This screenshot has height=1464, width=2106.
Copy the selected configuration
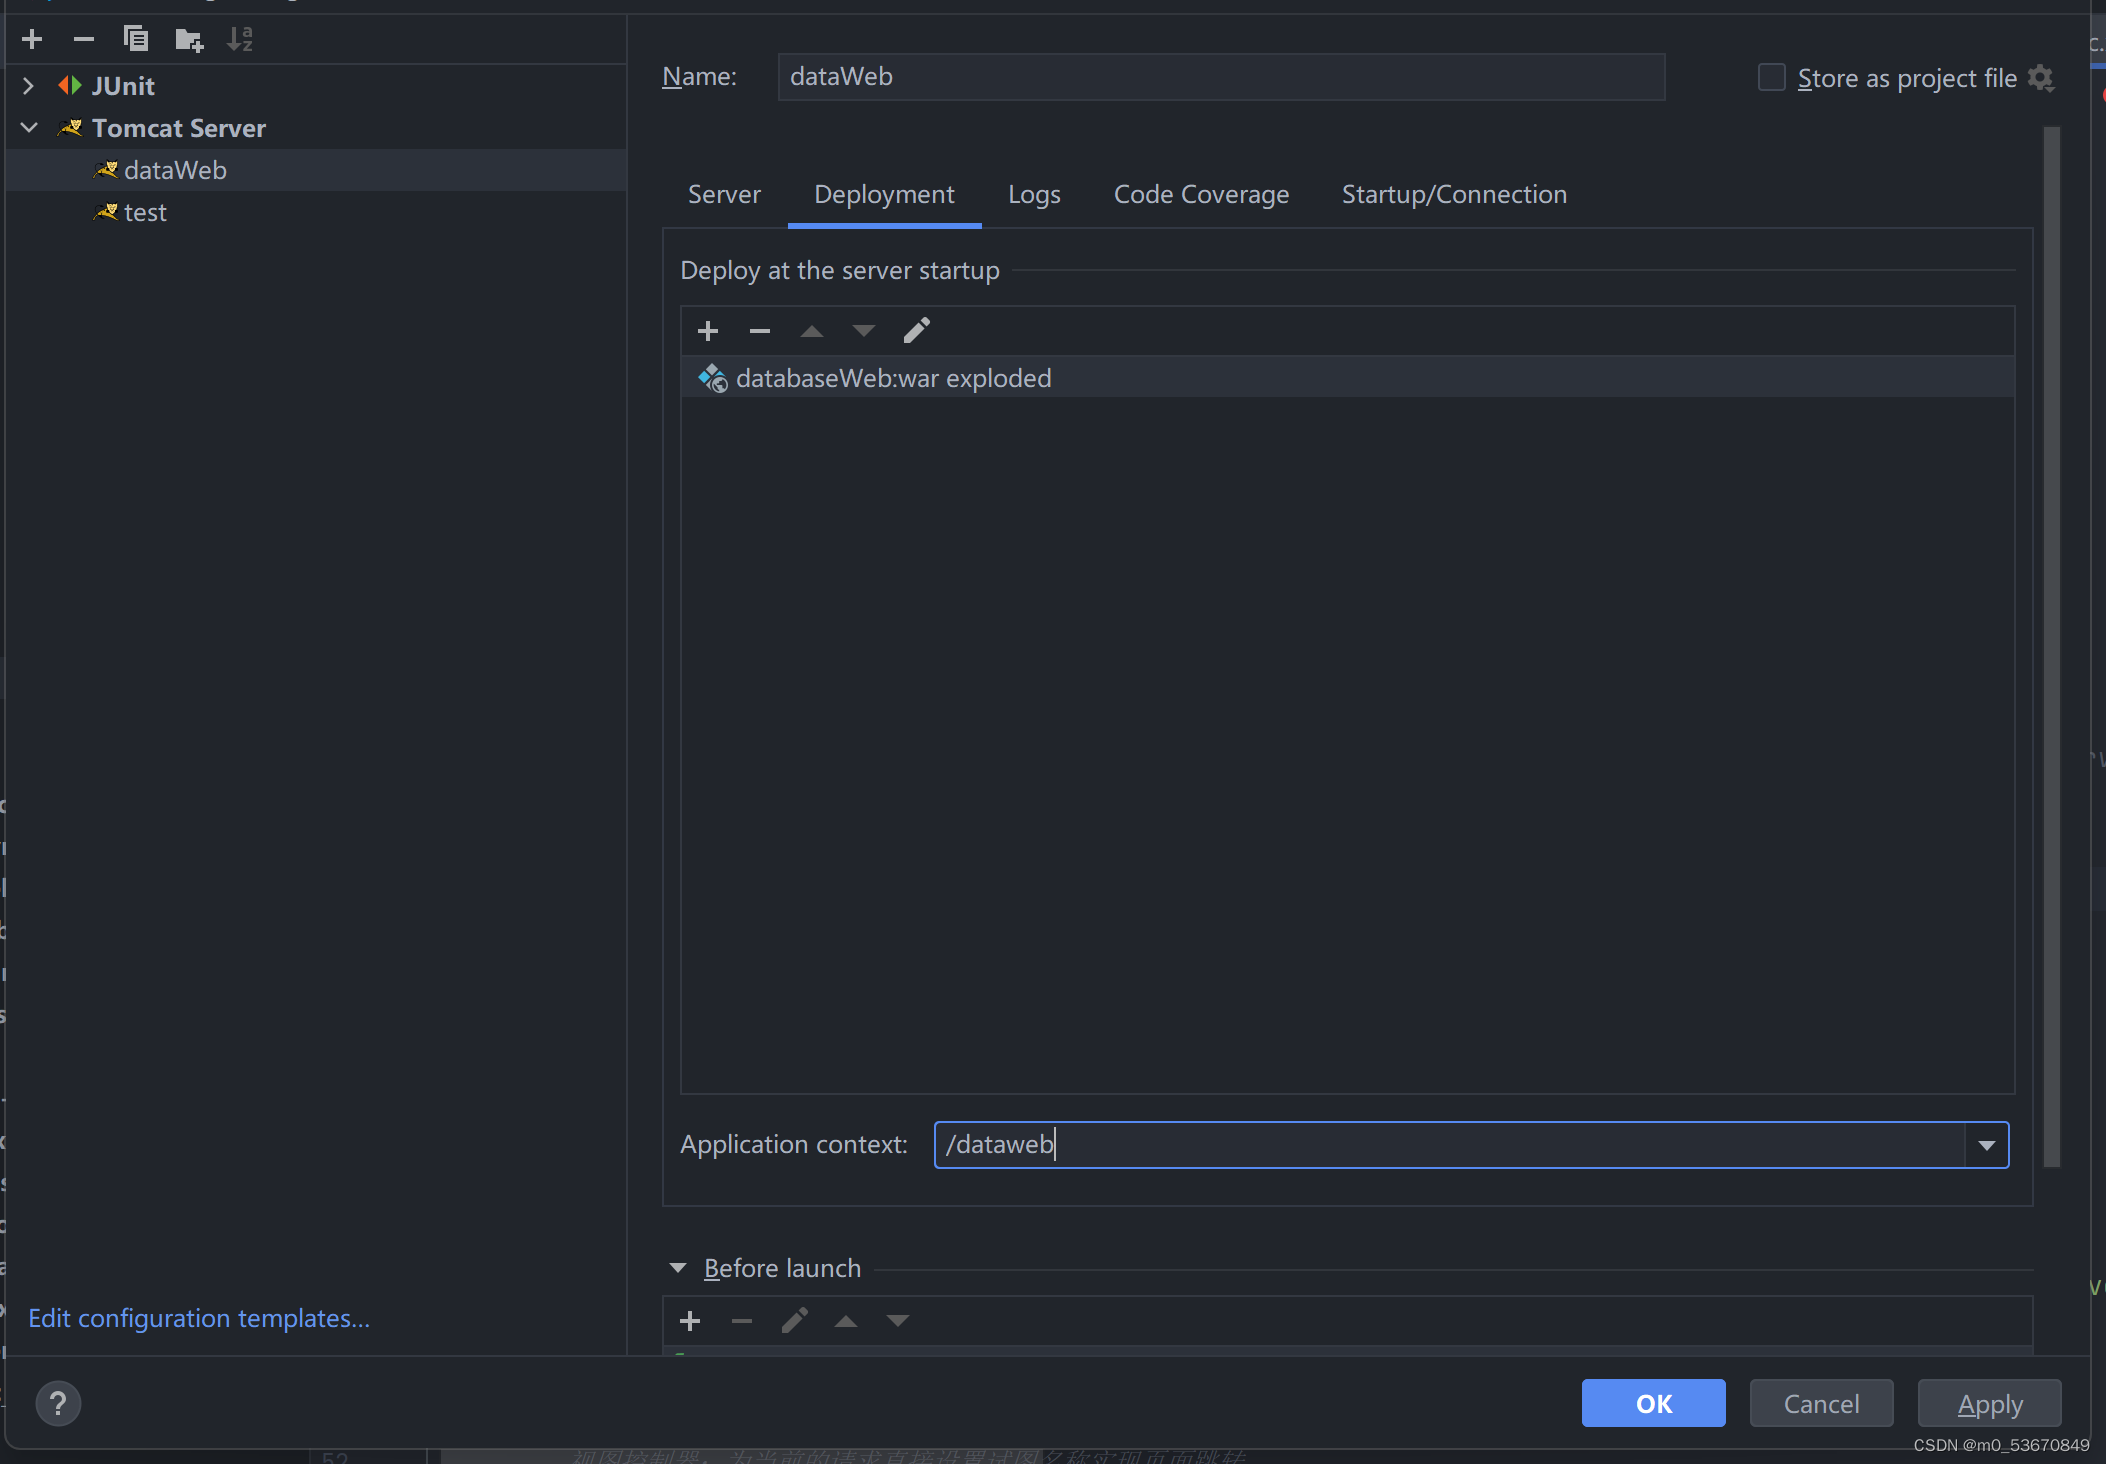point(136,39)
